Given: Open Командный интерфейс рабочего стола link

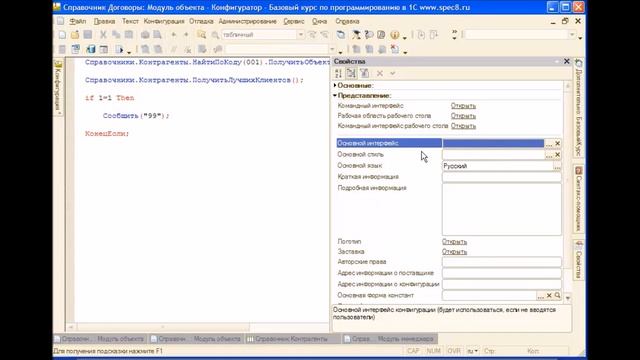Looking at the screenshot, I should tap(463, 126).
